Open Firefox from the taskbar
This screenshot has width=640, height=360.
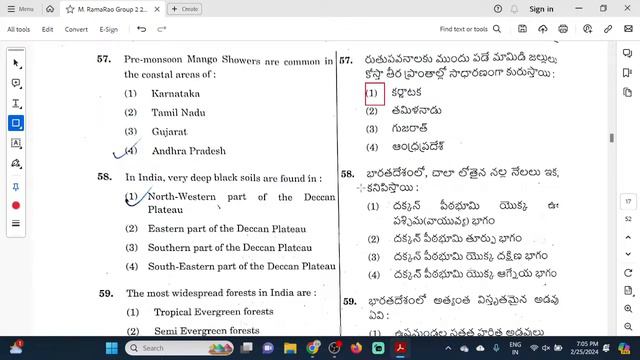coord(356,348)
